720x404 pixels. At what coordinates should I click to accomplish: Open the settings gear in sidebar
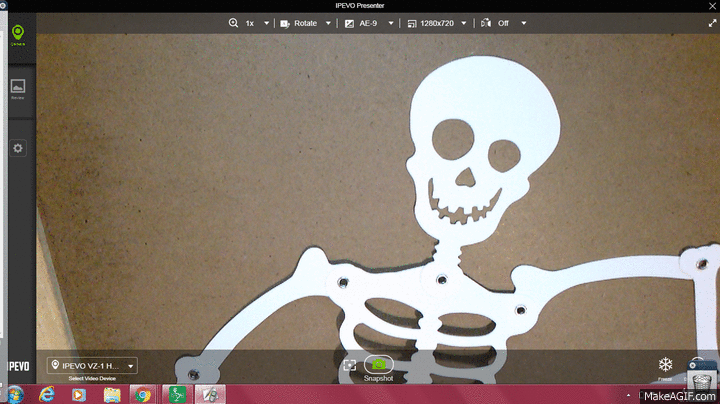pos(17,148)
